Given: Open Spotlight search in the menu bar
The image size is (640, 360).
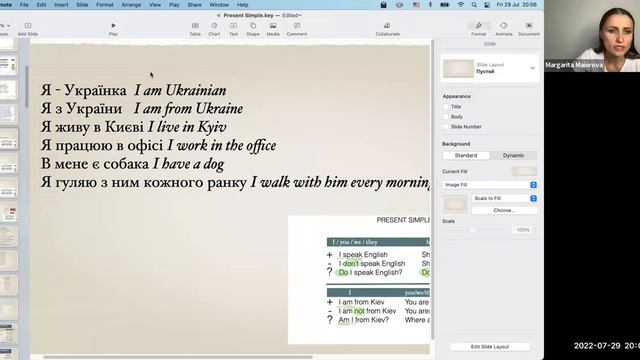Looking at the screenshot, I should click(474, 5).
